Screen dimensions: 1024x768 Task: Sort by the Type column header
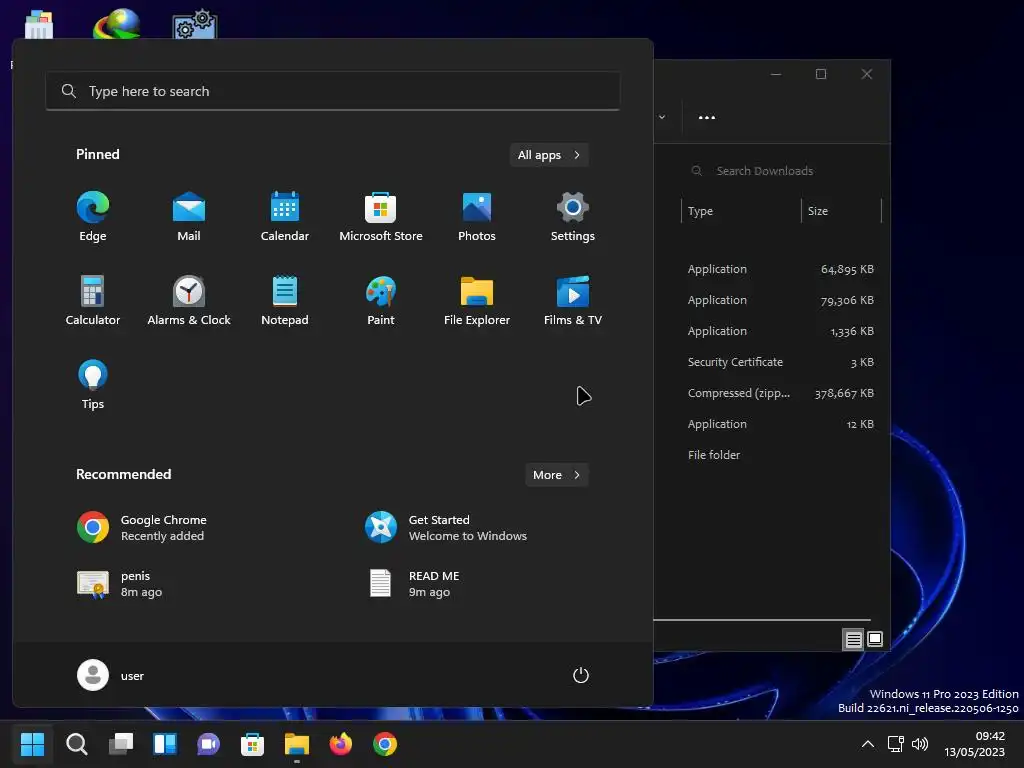[x=741, y=211]
